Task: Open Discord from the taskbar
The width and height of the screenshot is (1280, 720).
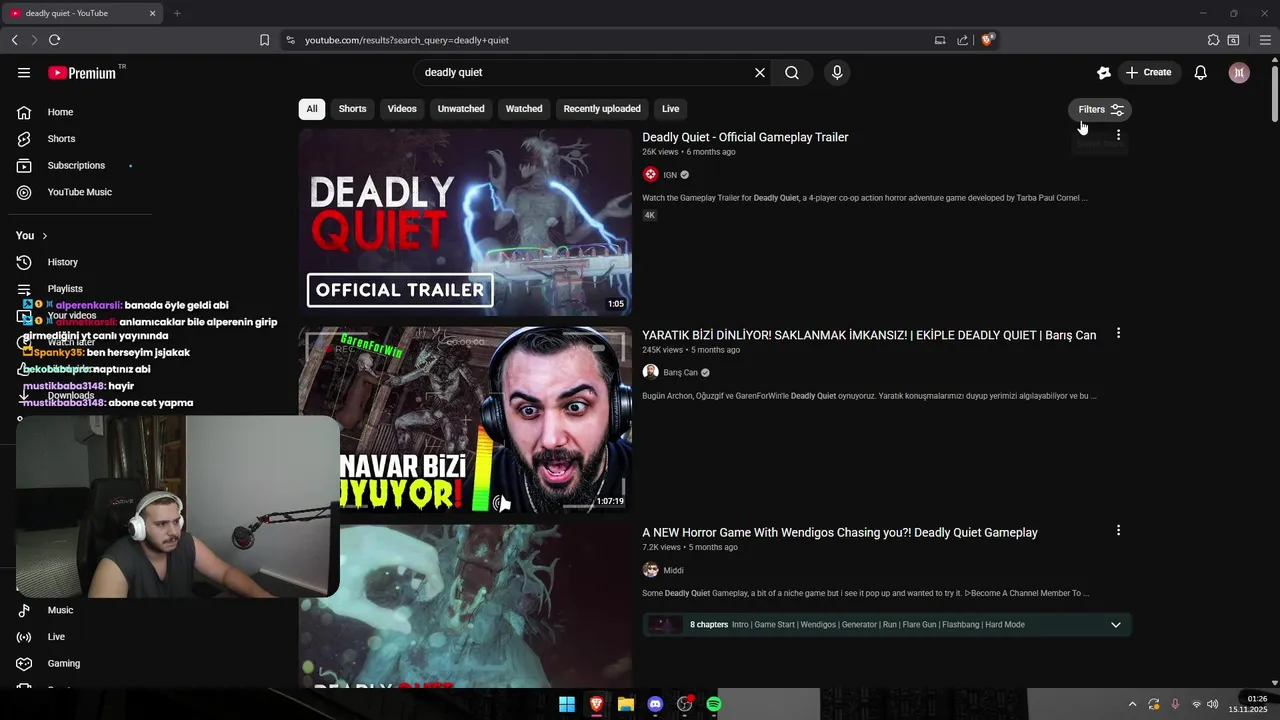Action: pos(655,704)
